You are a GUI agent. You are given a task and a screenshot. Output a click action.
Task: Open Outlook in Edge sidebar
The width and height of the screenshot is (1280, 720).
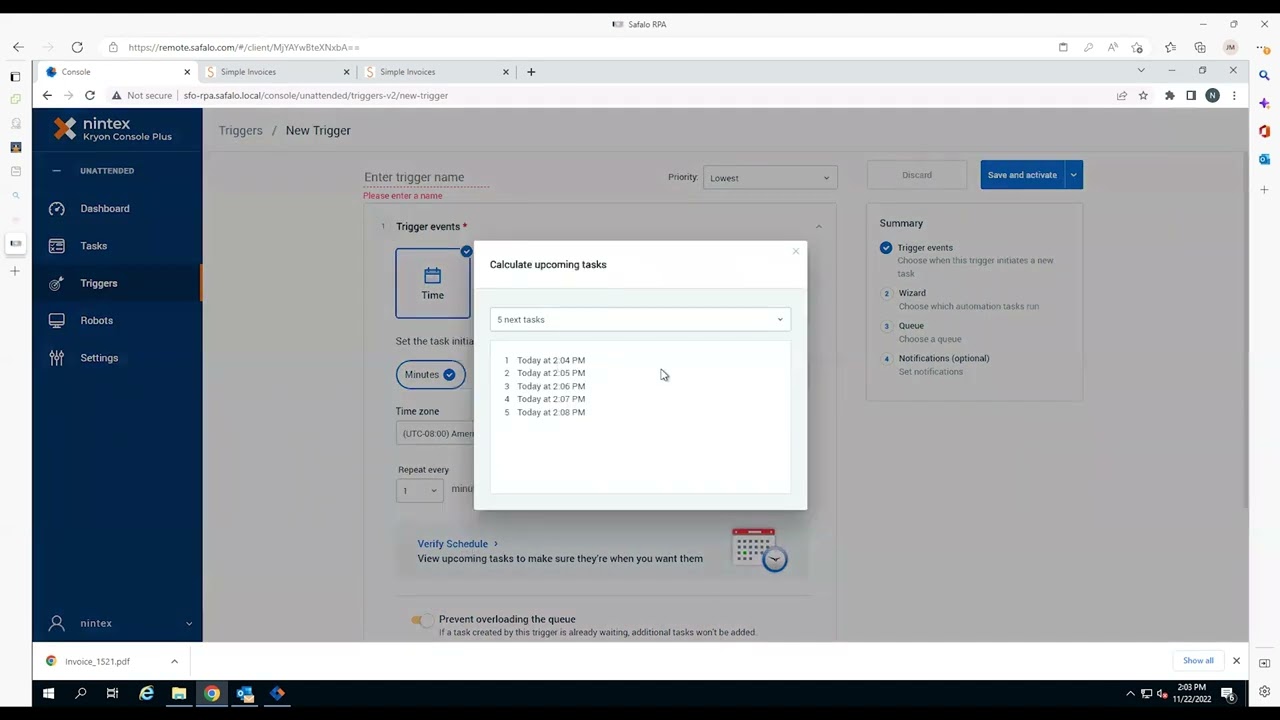[x=1264, y=159]
